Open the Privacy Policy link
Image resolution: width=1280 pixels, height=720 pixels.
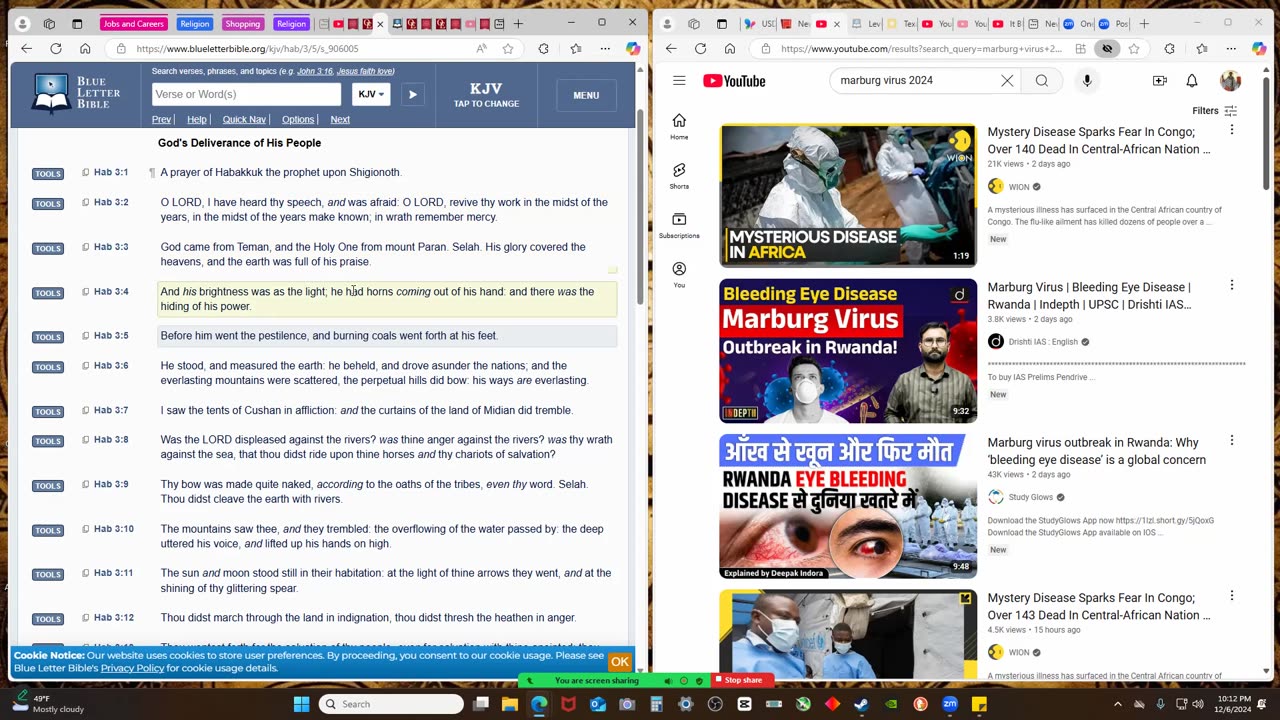pos(132,668)
